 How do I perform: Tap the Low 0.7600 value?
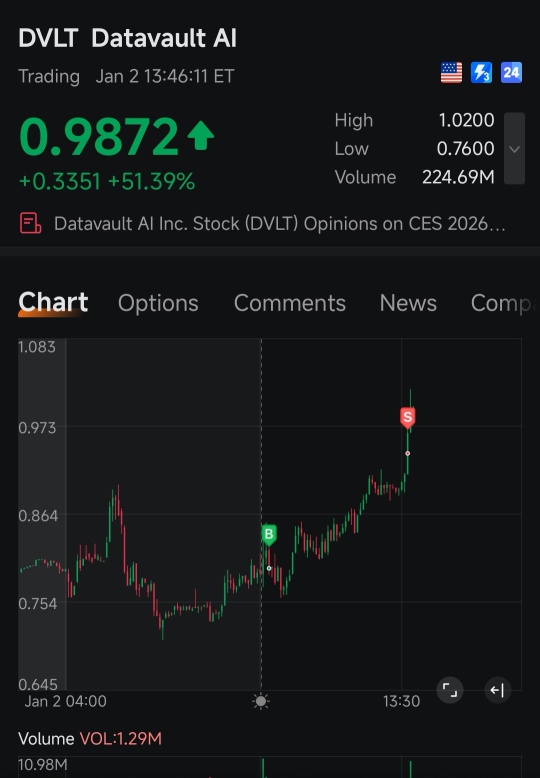tap(465, 148)
